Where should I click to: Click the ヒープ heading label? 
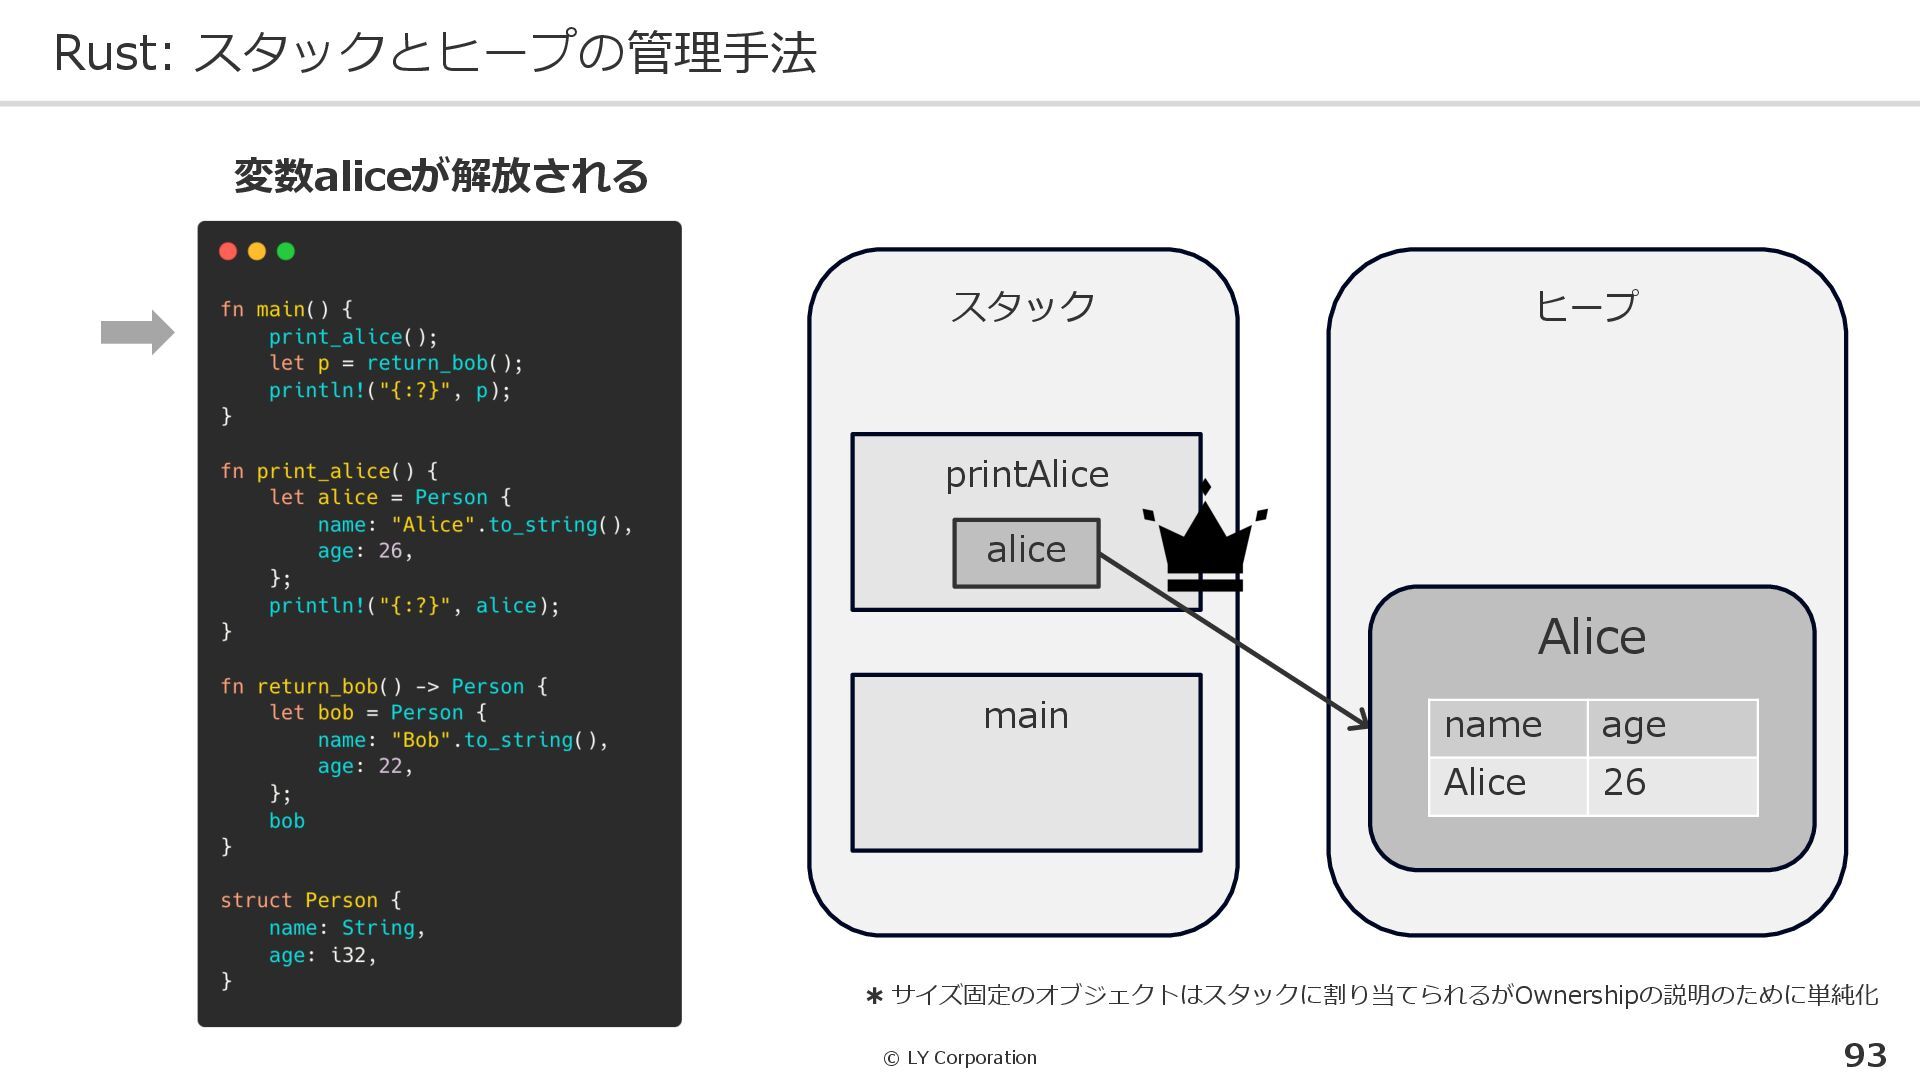(1587, 306)
